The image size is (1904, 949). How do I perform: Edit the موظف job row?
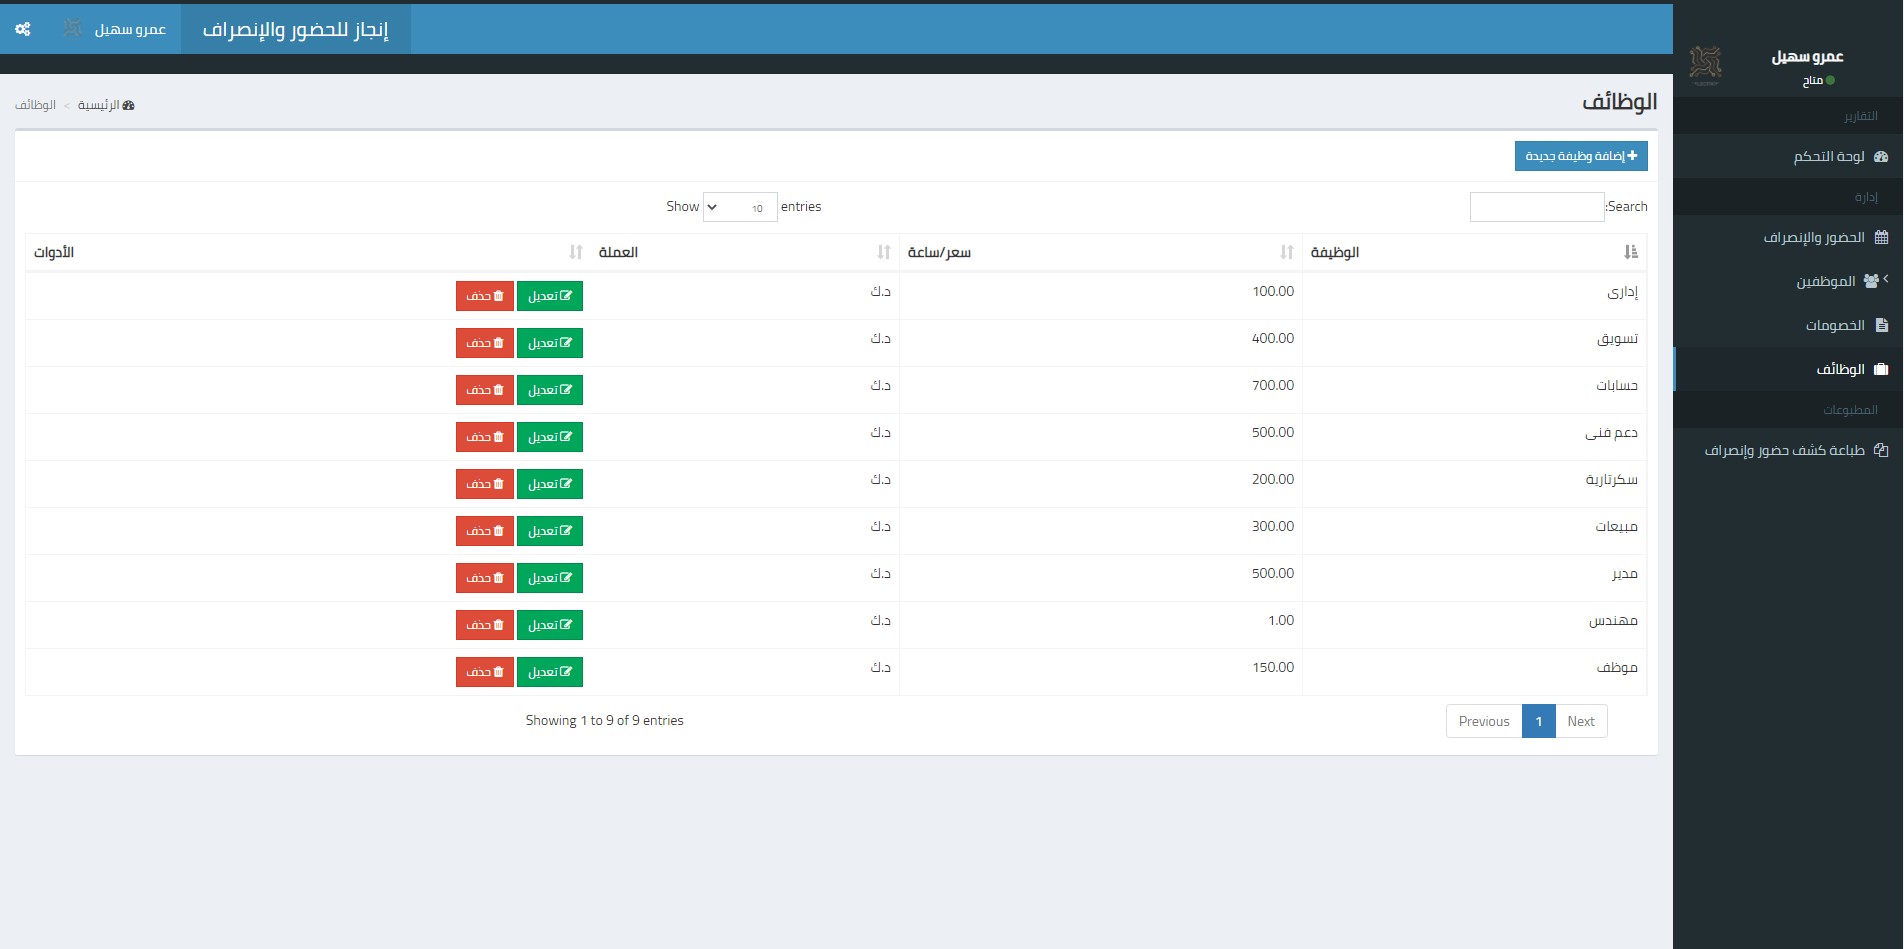550,672
